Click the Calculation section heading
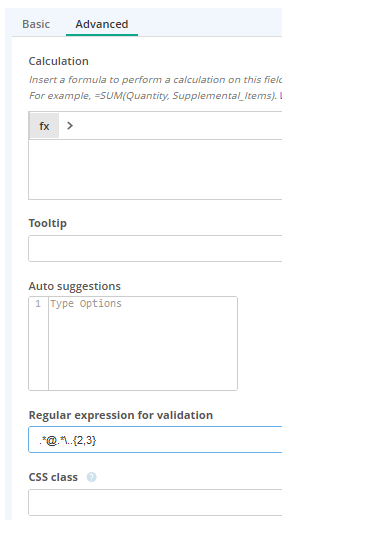 58,61
